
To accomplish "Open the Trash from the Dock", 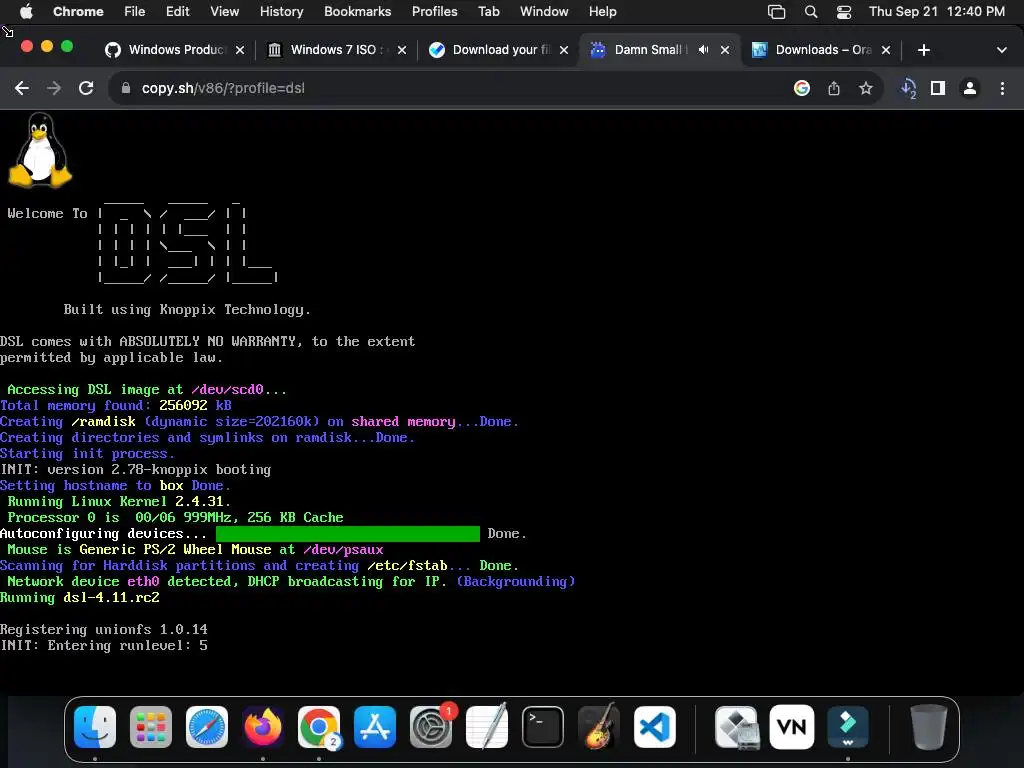I will point(929,727).
